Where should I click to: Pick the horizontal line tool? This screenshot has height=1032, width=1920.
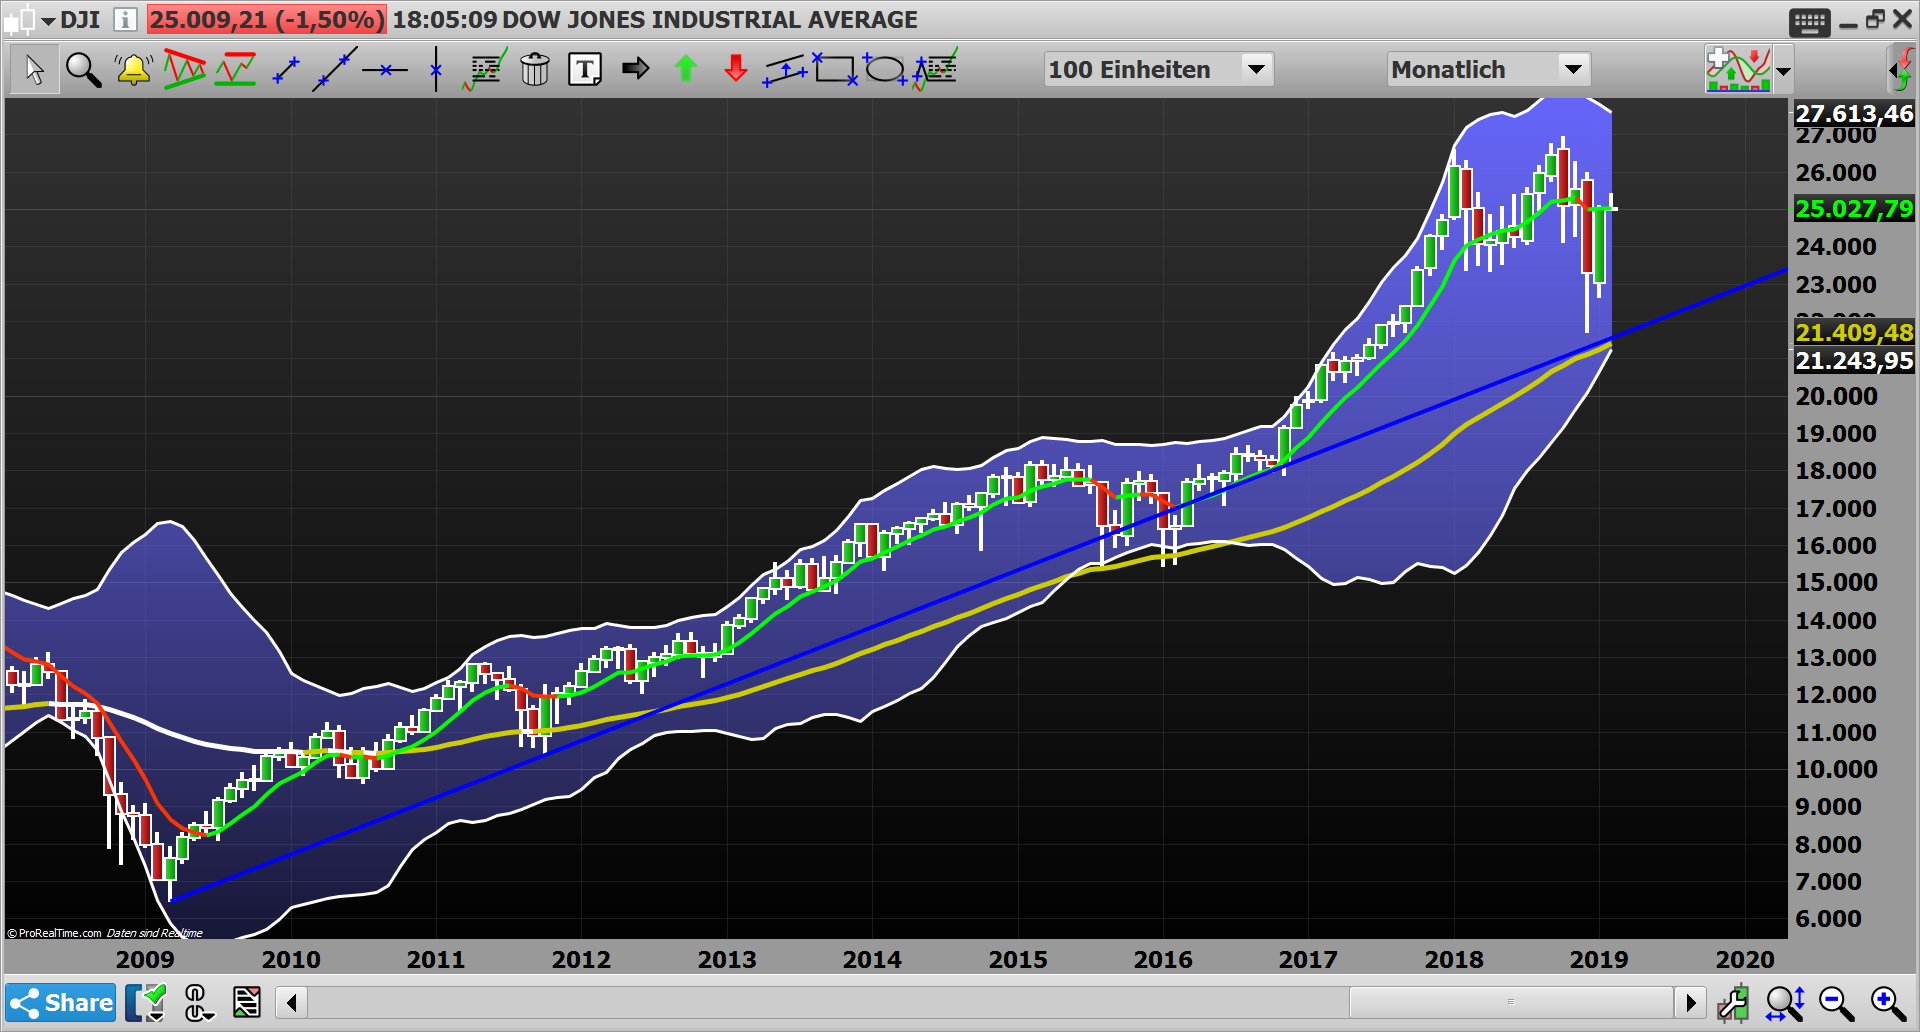(385, 70)
